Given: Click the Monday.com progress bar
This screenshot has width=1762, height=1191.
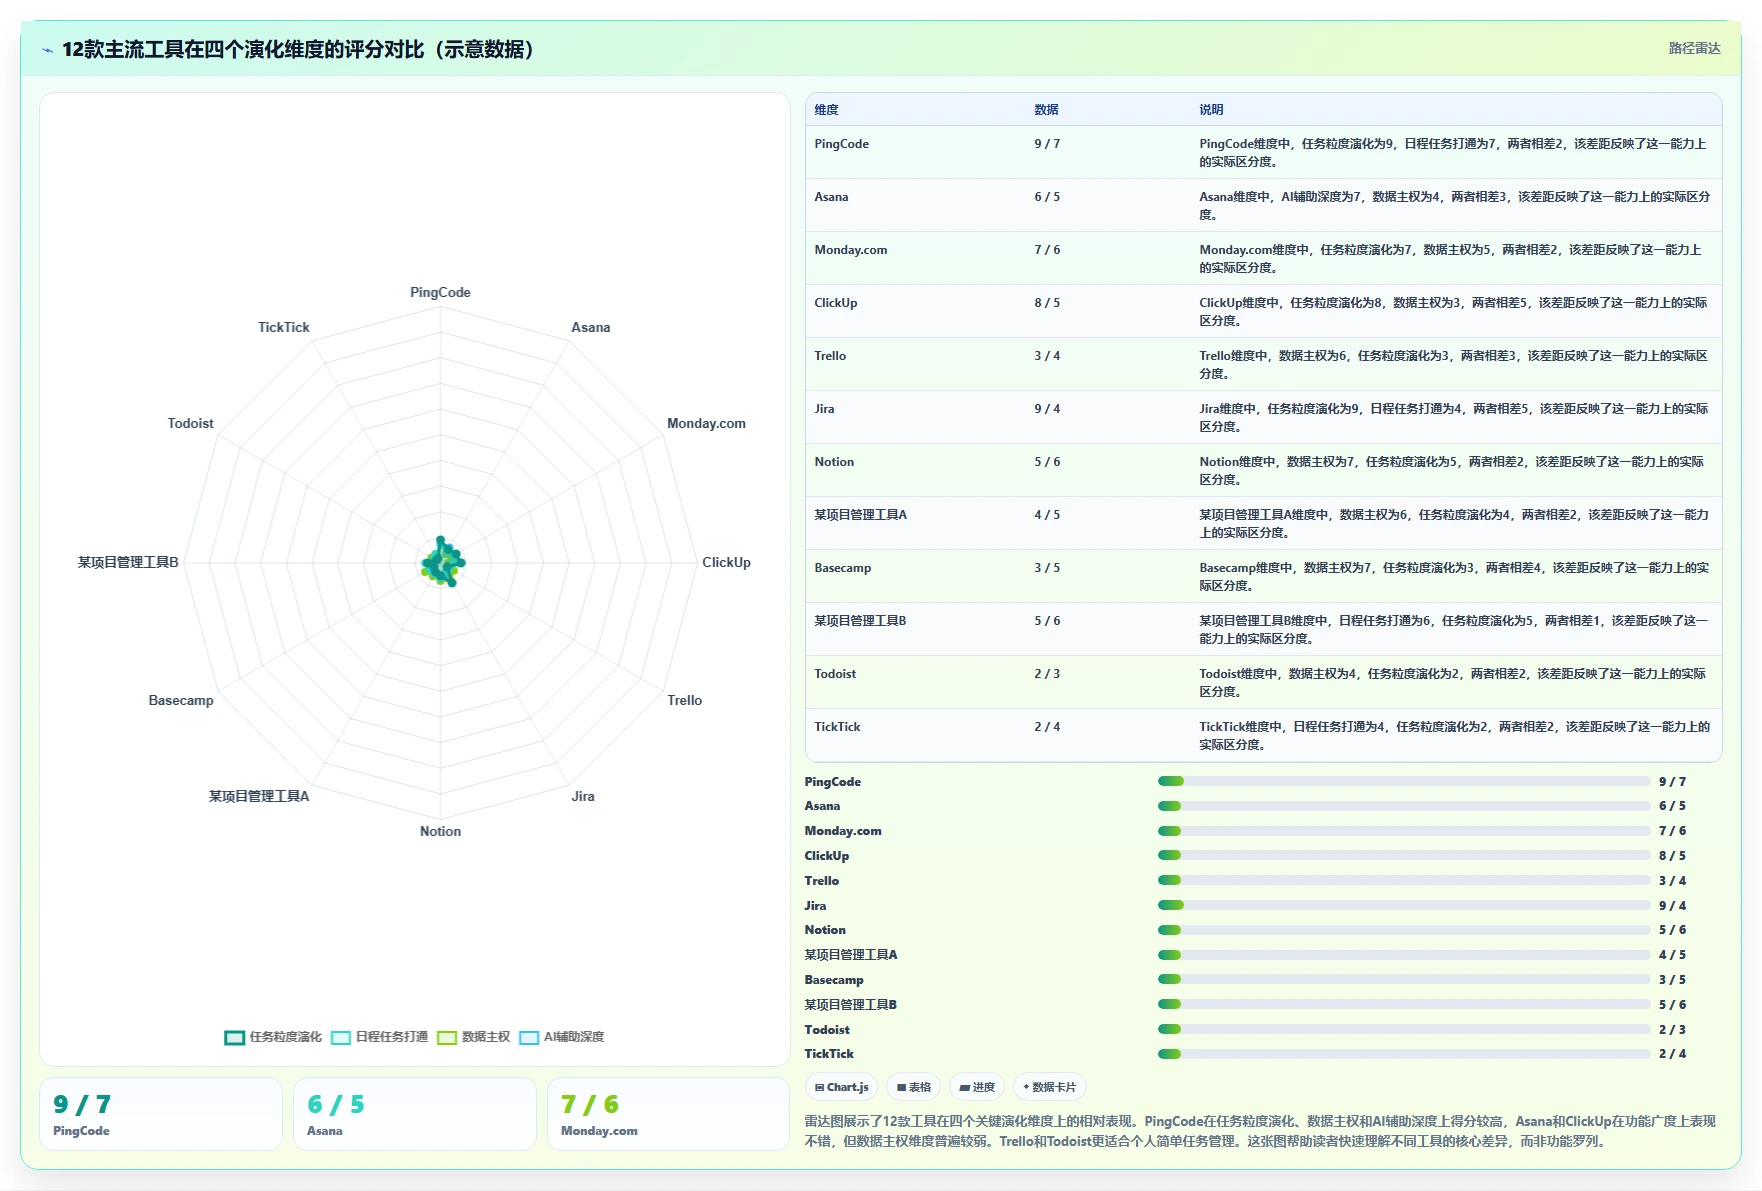Looking at the screenshot, I should click(x=1404, y=831).
